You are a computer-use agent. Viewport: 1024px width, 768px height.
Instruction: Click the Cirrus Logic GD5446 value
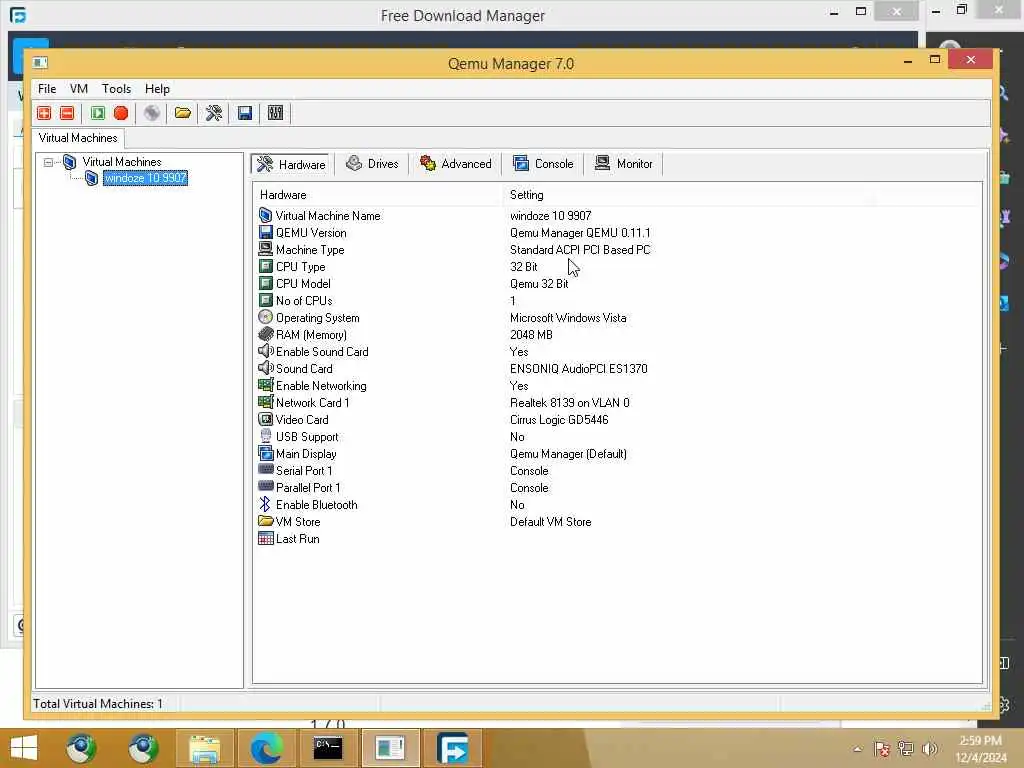pos(559,419)
